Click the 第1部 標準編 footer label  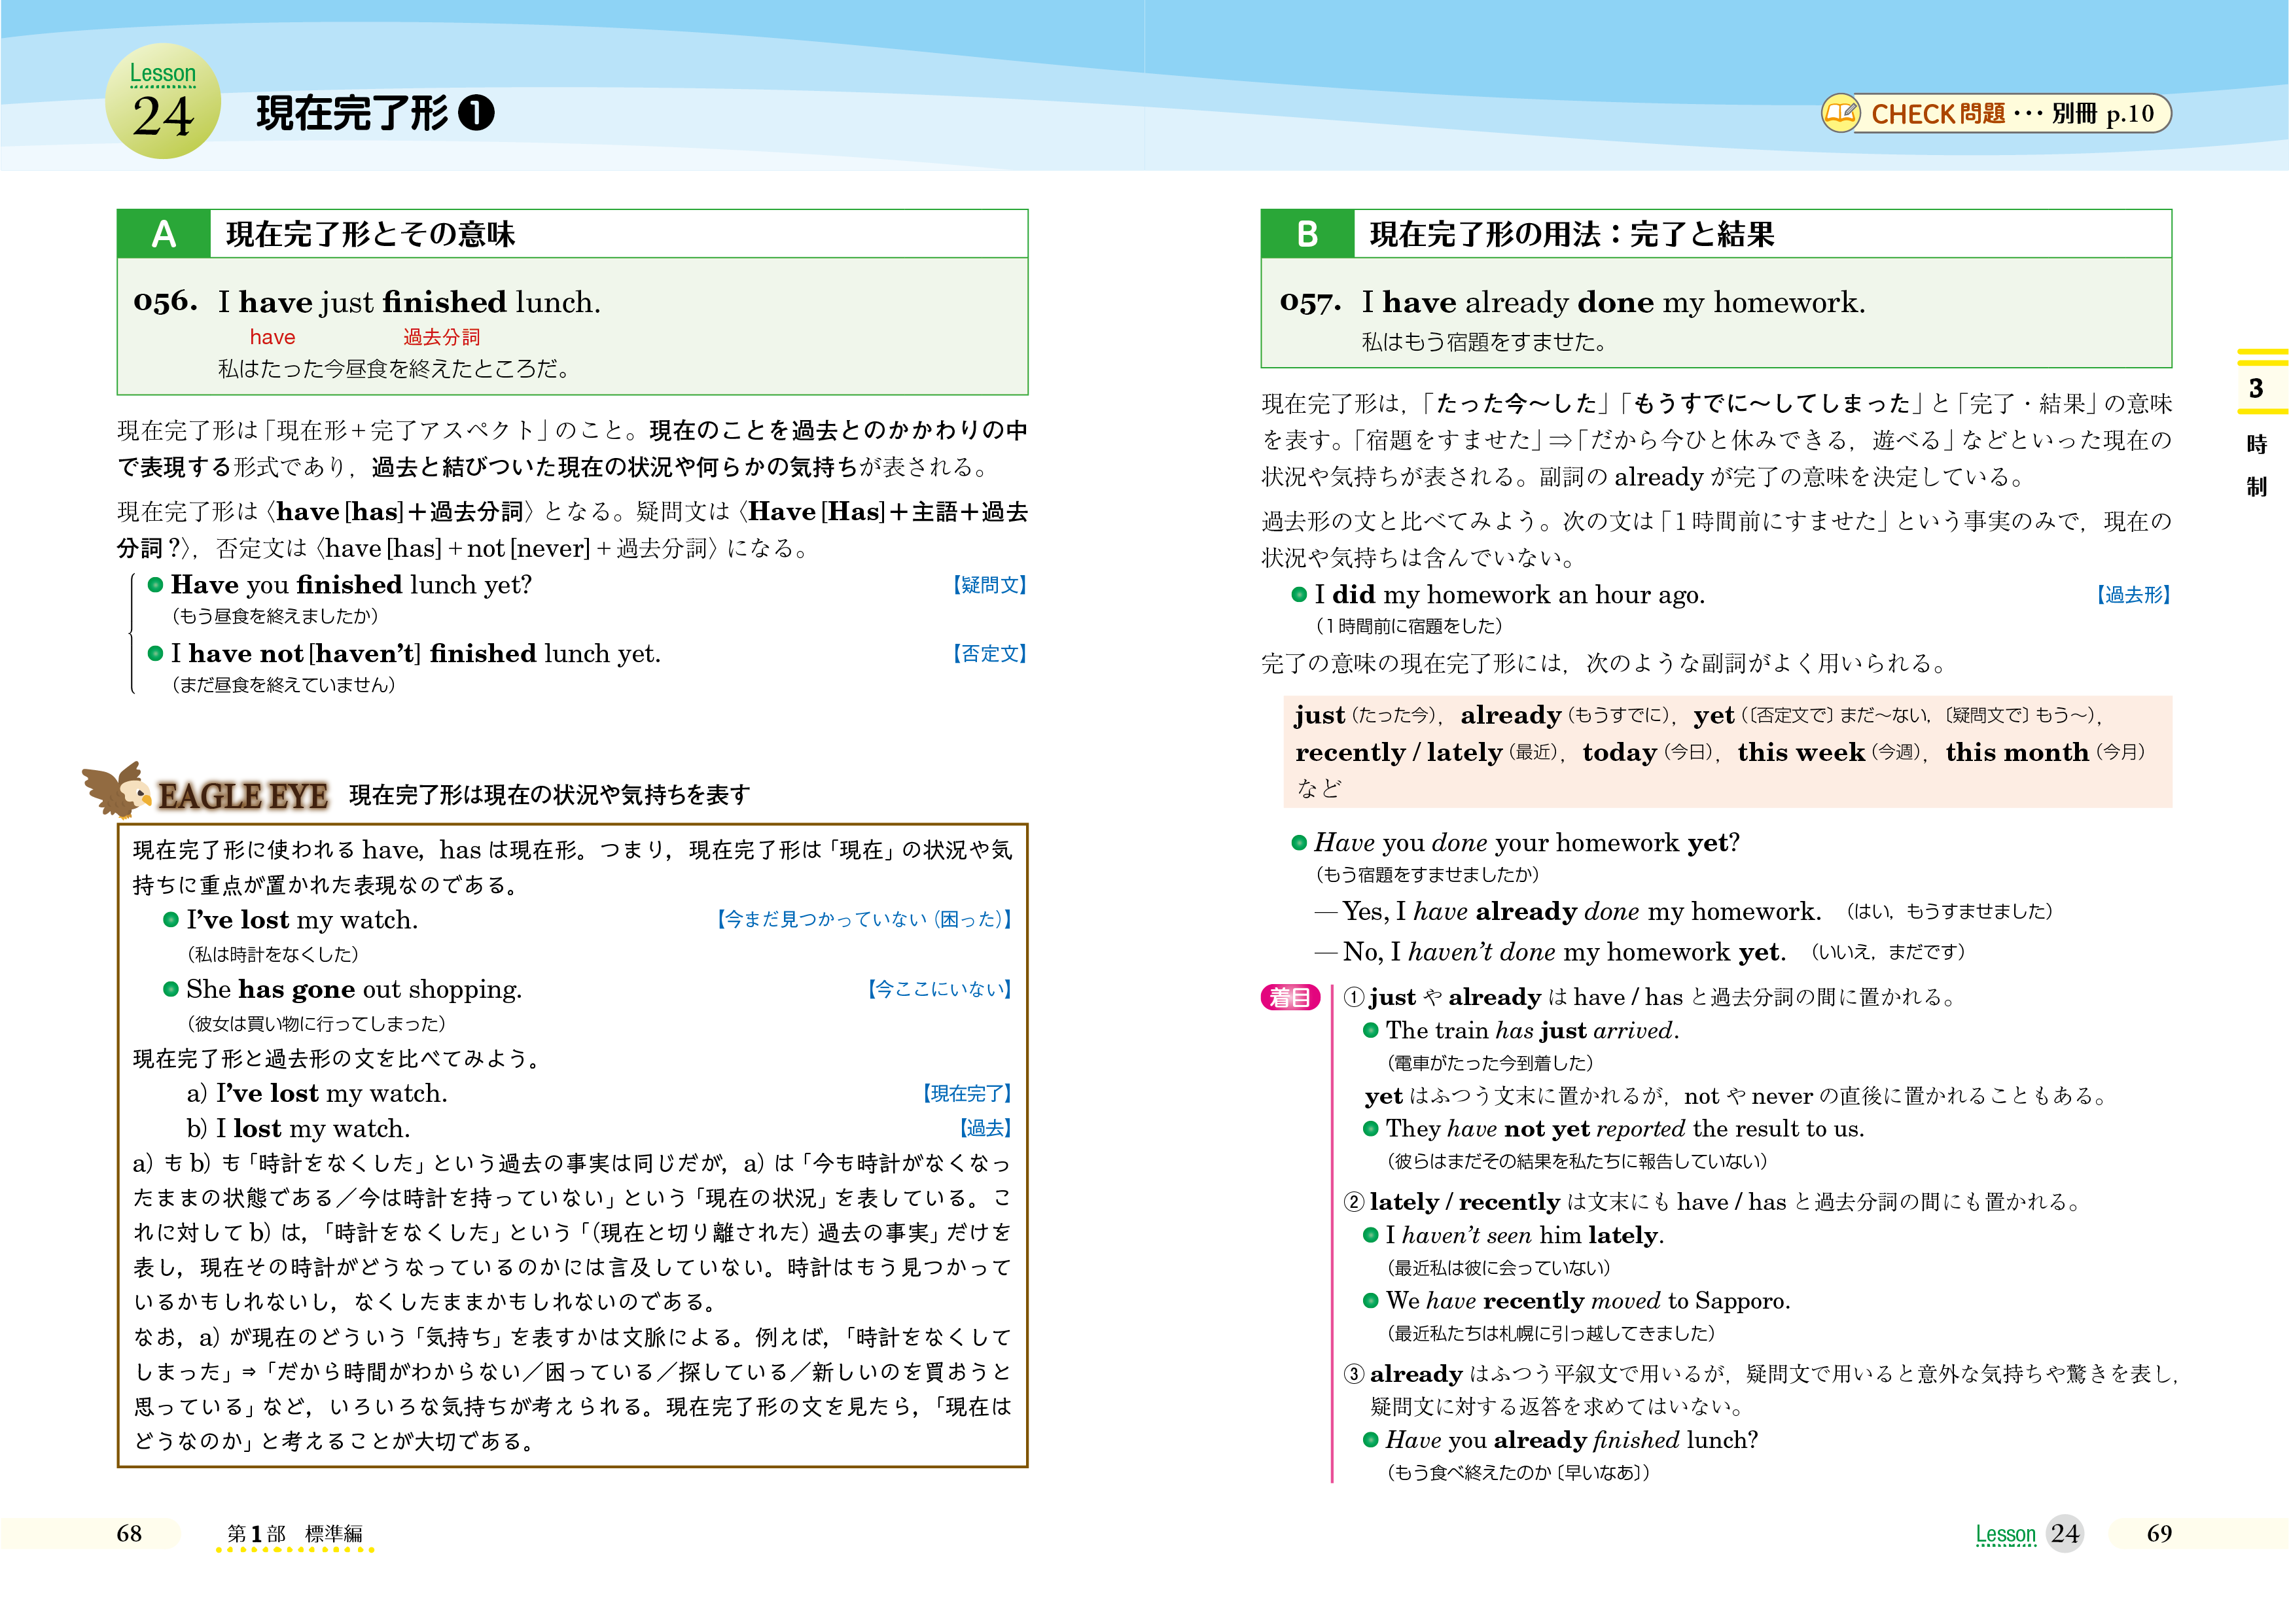pos(294,1533)
